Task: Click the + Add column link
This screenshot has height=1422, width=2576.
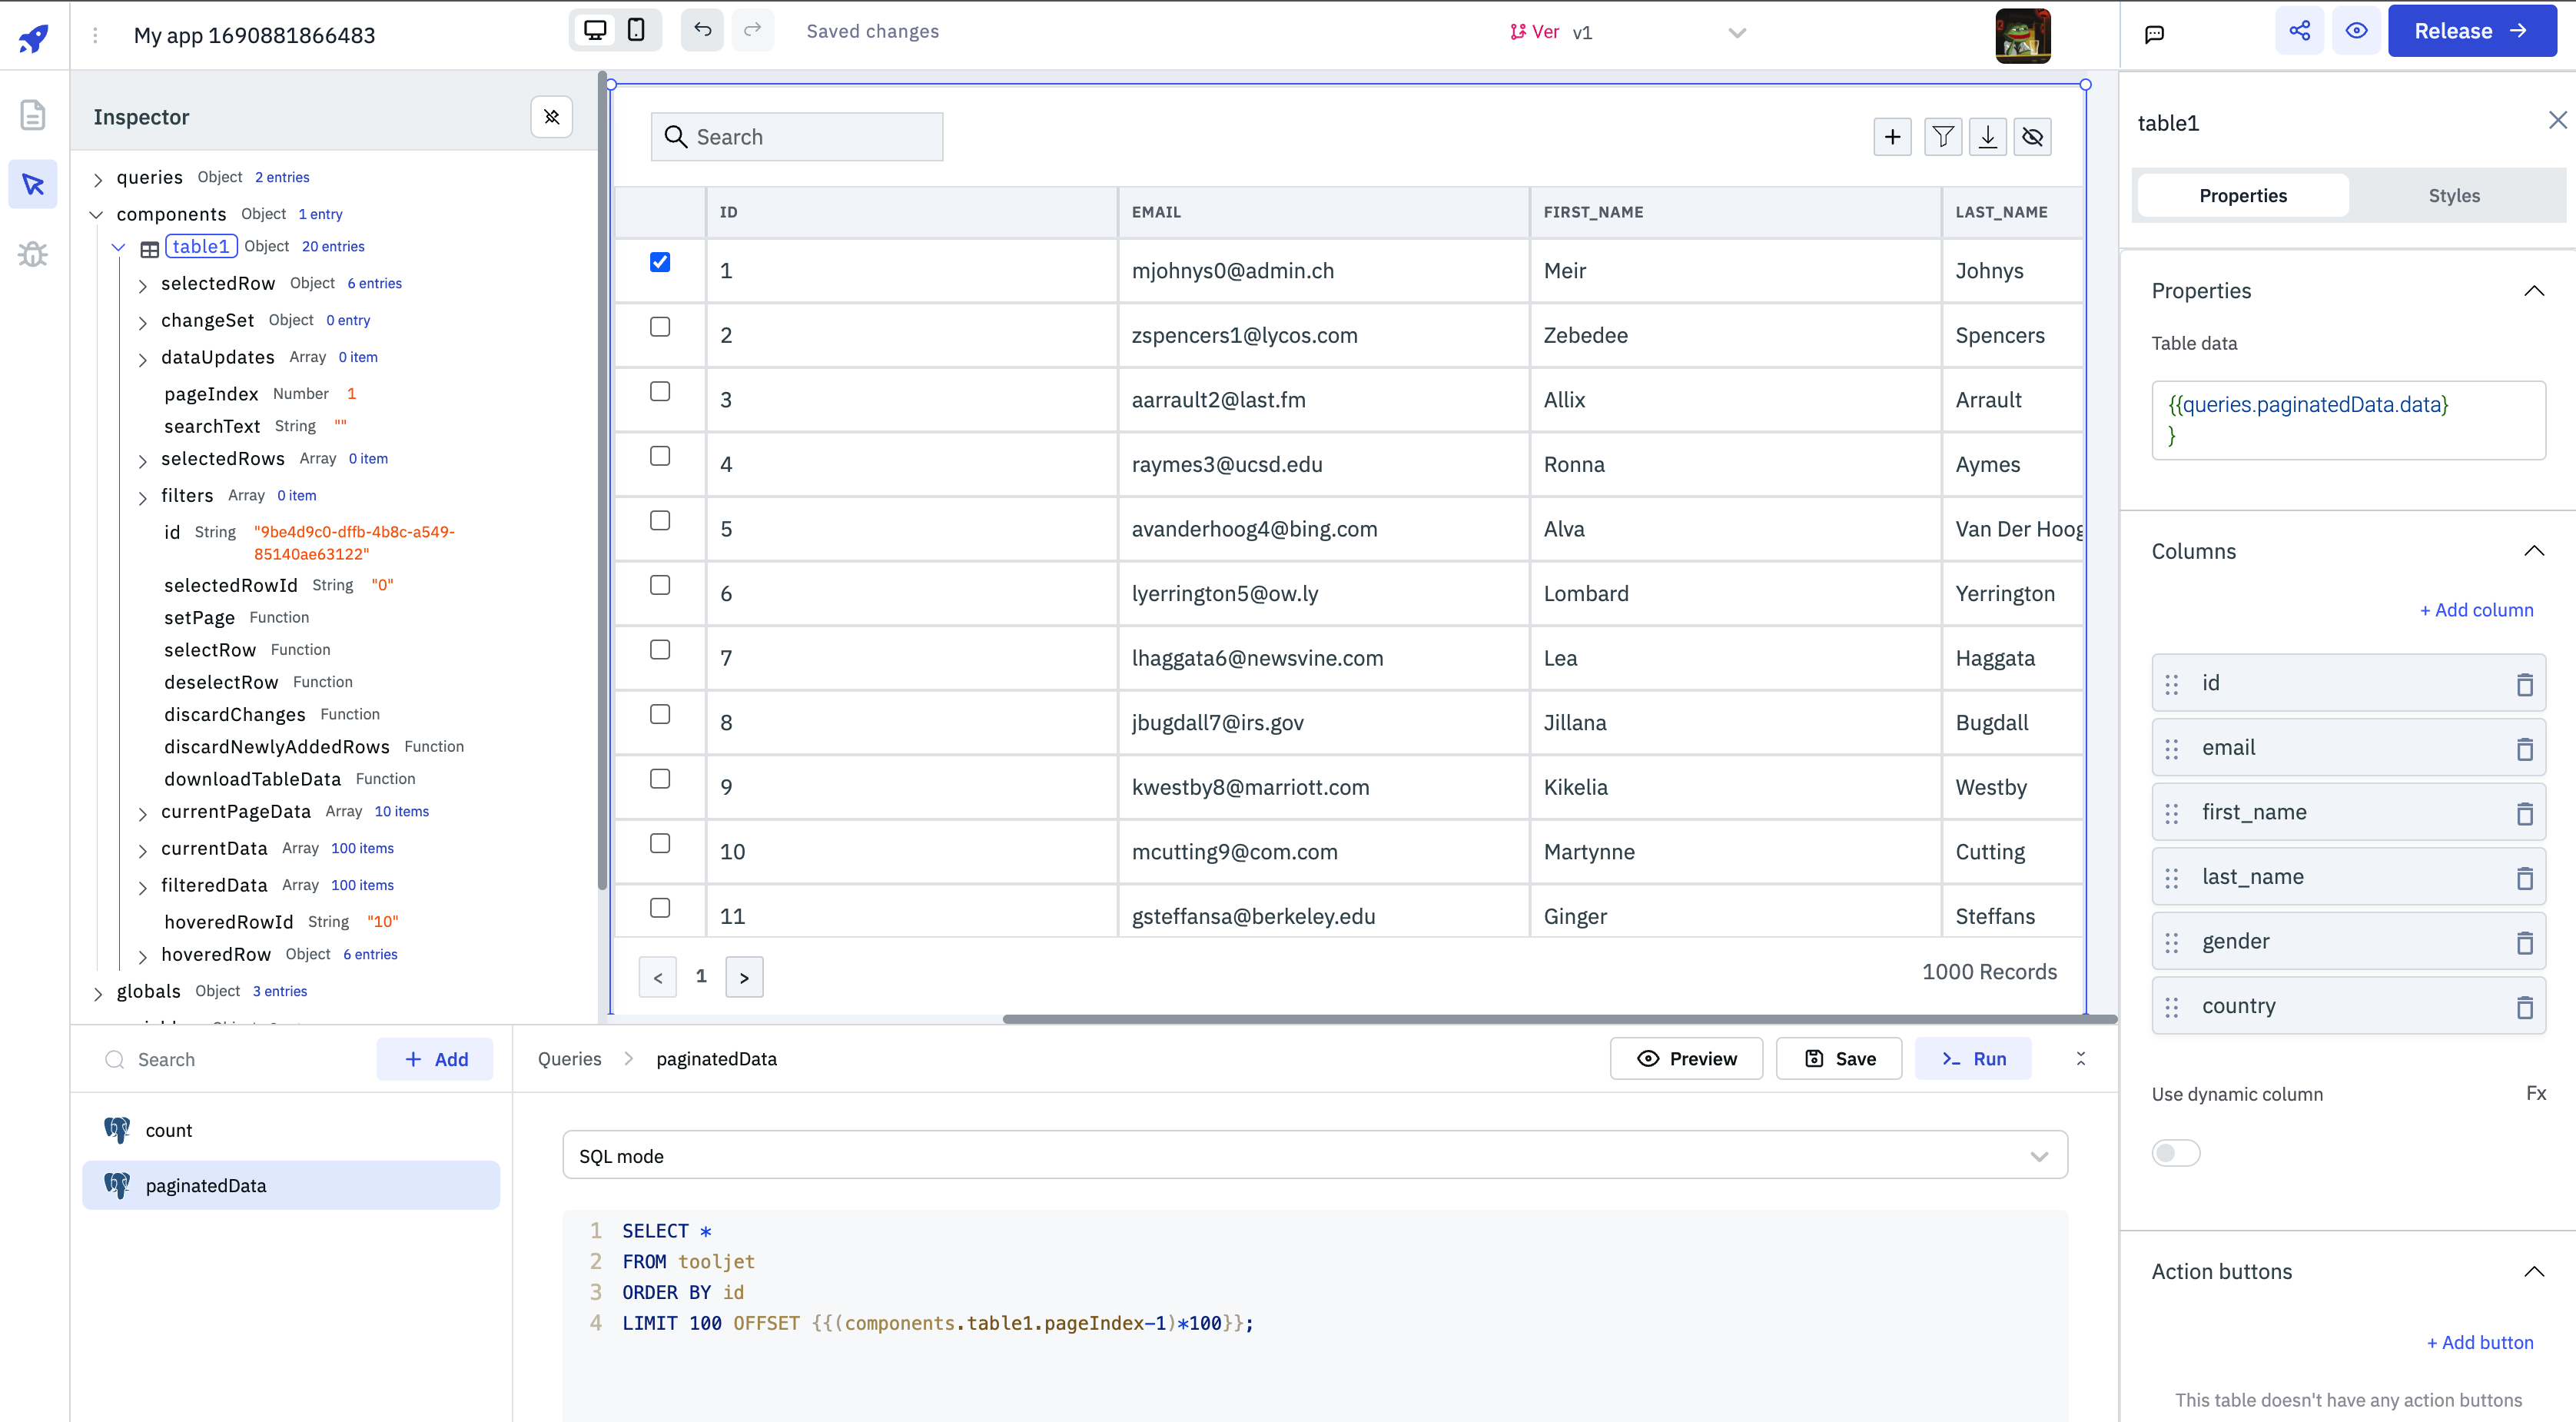Action: pos(2476,610)
